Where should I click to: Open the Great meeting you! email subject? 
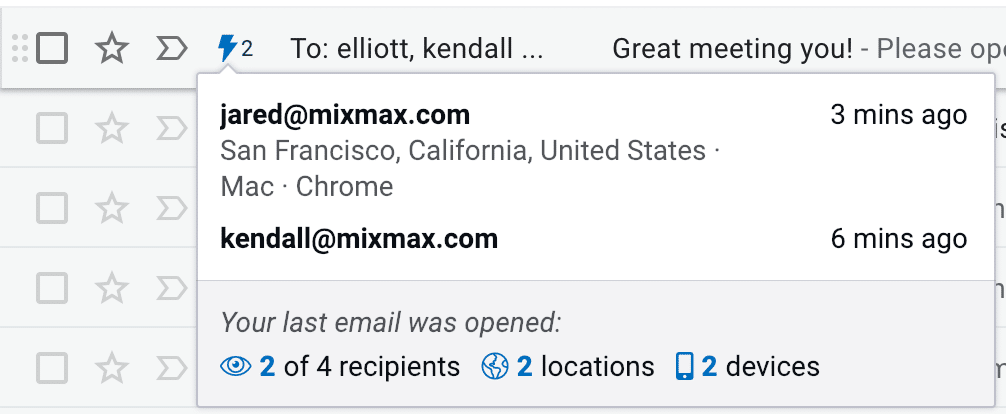(732, 48)
